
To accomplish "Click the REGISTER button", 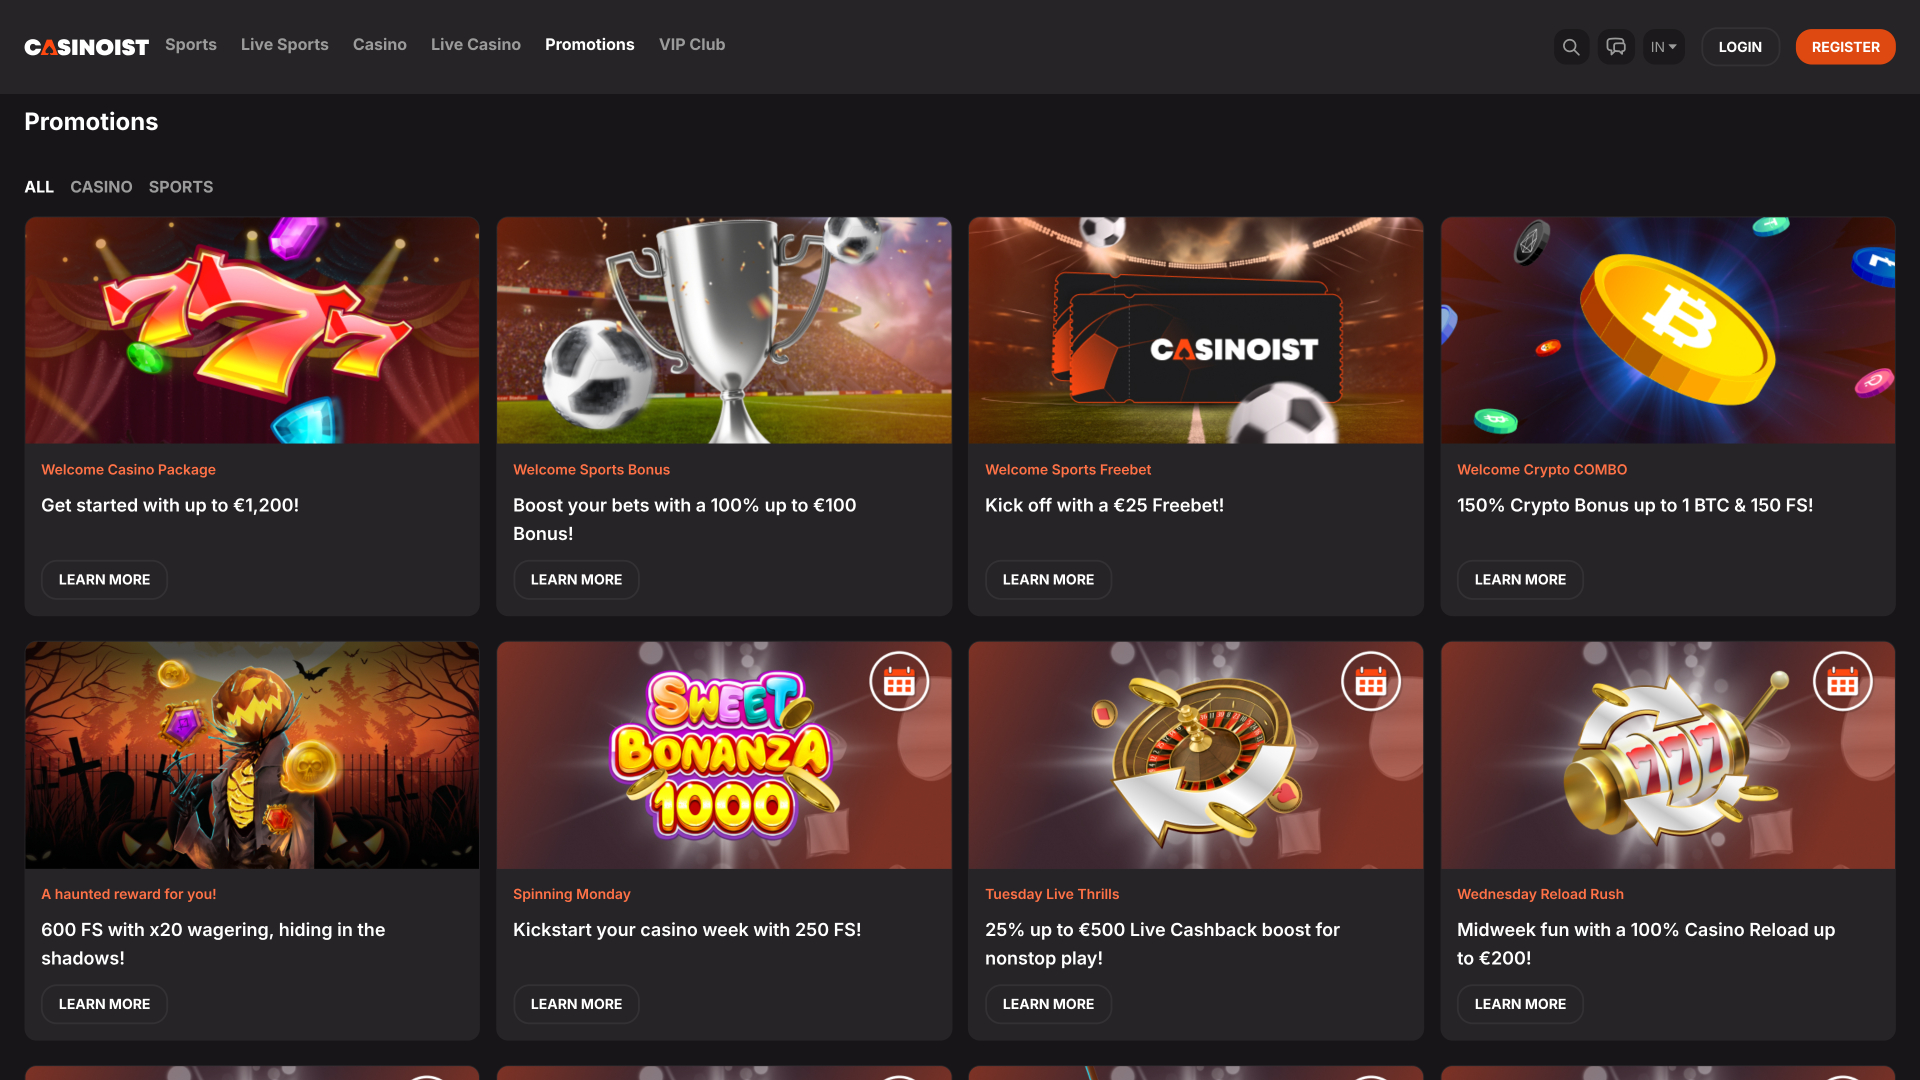I will pyautogui.click(x=1845, y=46).
